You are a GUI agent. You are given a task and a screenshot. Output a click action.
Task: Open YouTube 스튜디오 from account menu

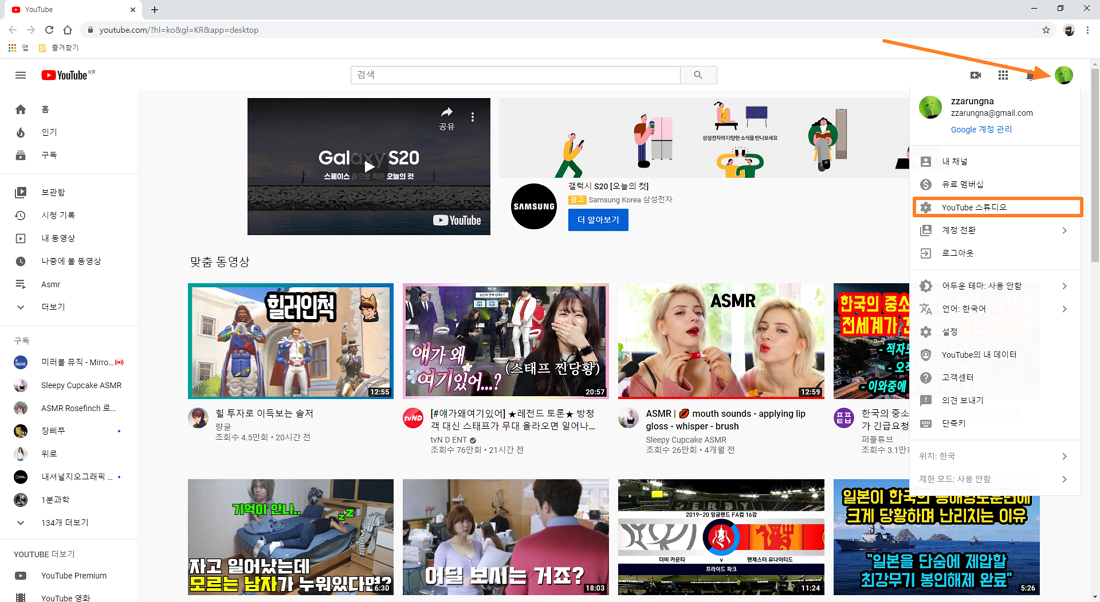coord(997,207)
